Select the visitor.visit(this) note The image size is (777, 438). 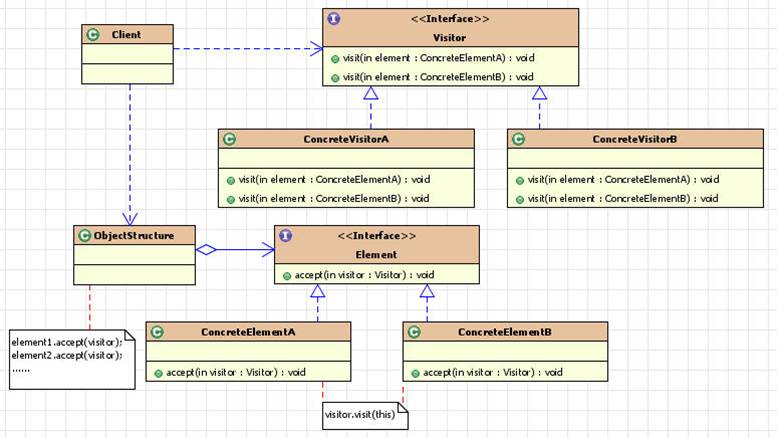pyautogui.click(x=365, y=415)
